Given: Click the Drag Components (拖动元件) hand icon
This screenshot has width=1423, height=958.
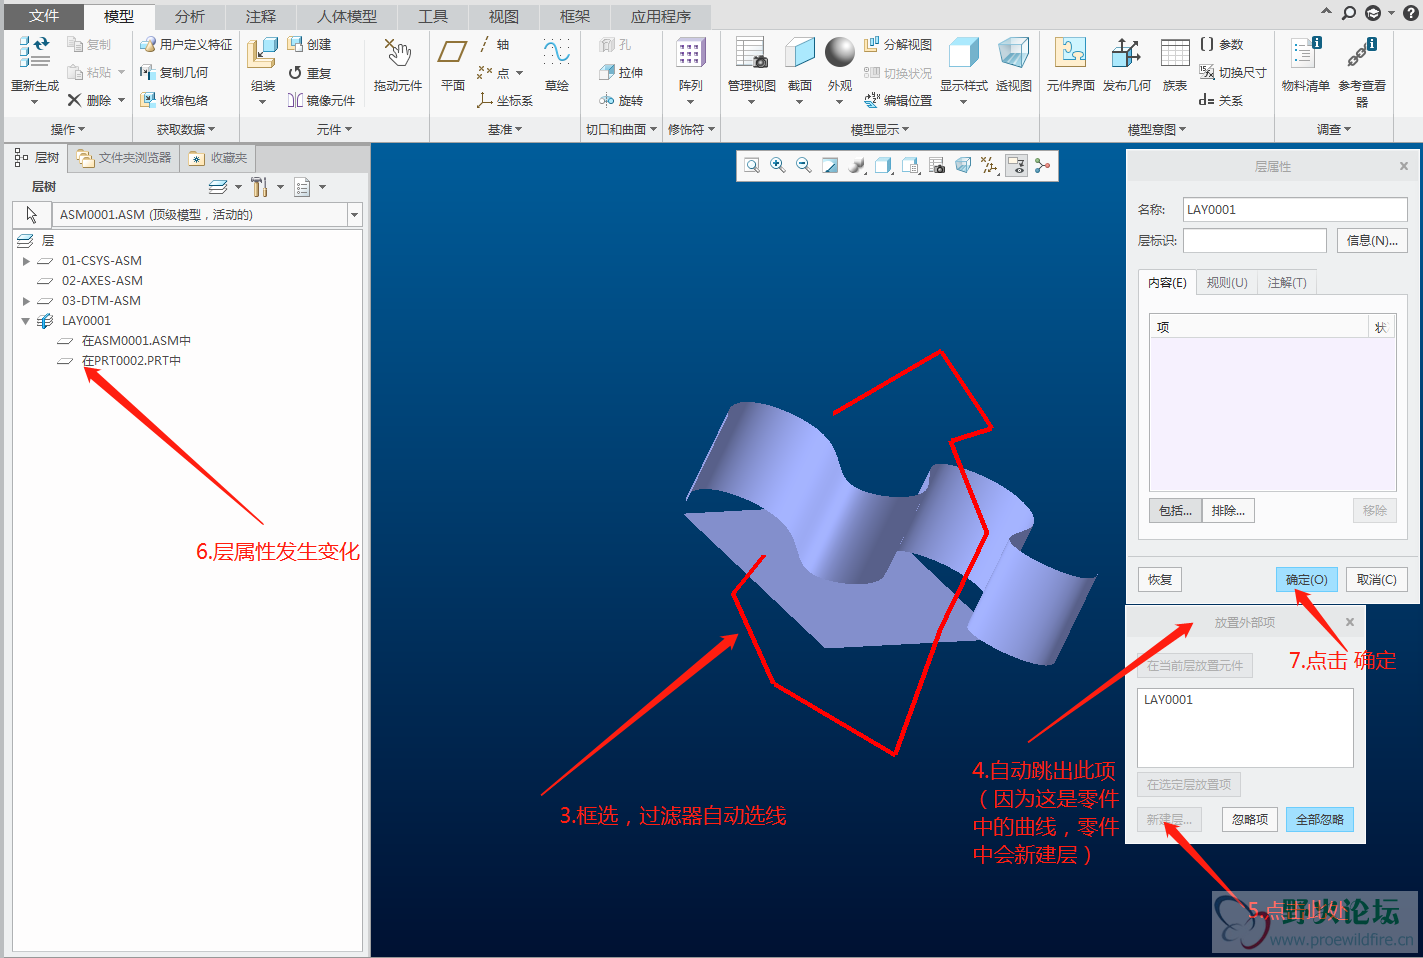Looking at the screenshot, I should [398, 54].
